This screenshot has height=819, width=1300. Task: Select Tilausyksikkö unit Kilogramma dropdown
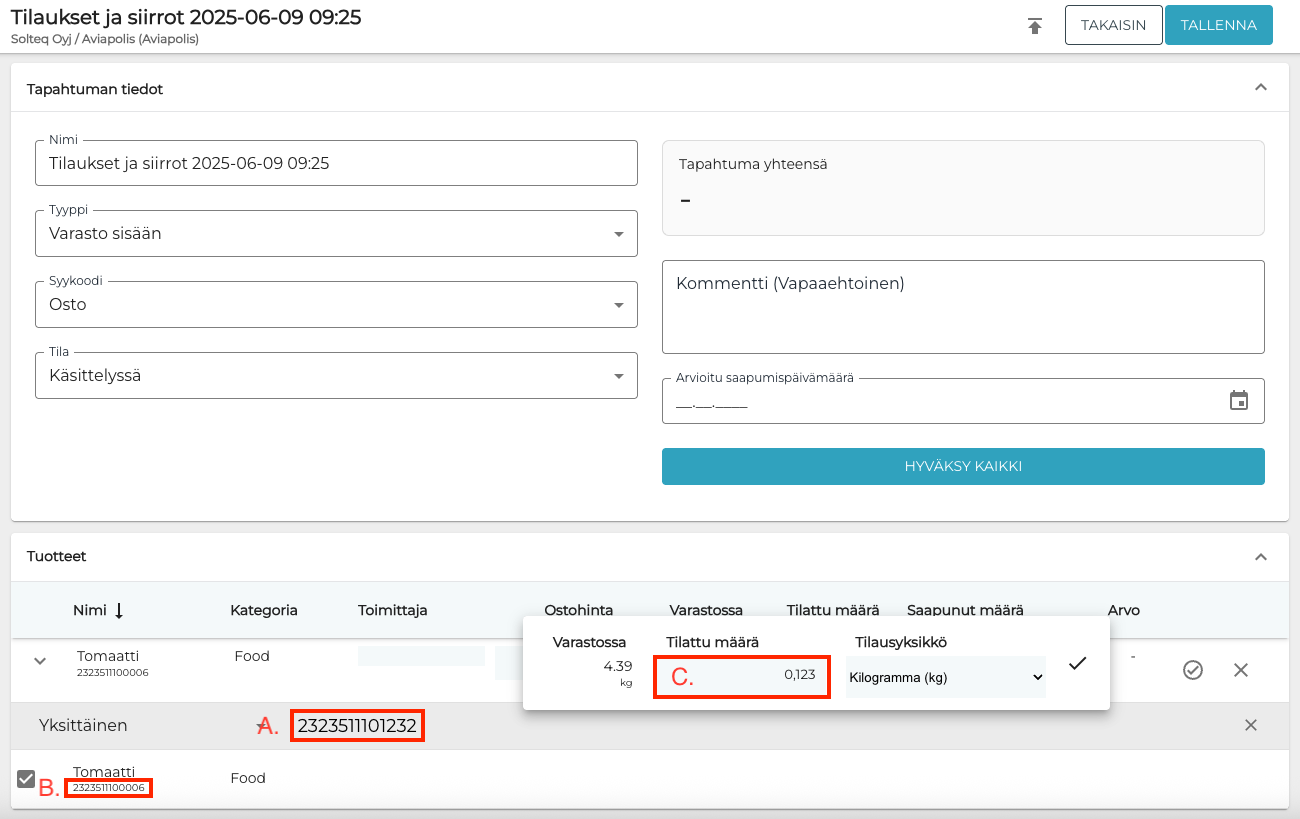point(945,677)
